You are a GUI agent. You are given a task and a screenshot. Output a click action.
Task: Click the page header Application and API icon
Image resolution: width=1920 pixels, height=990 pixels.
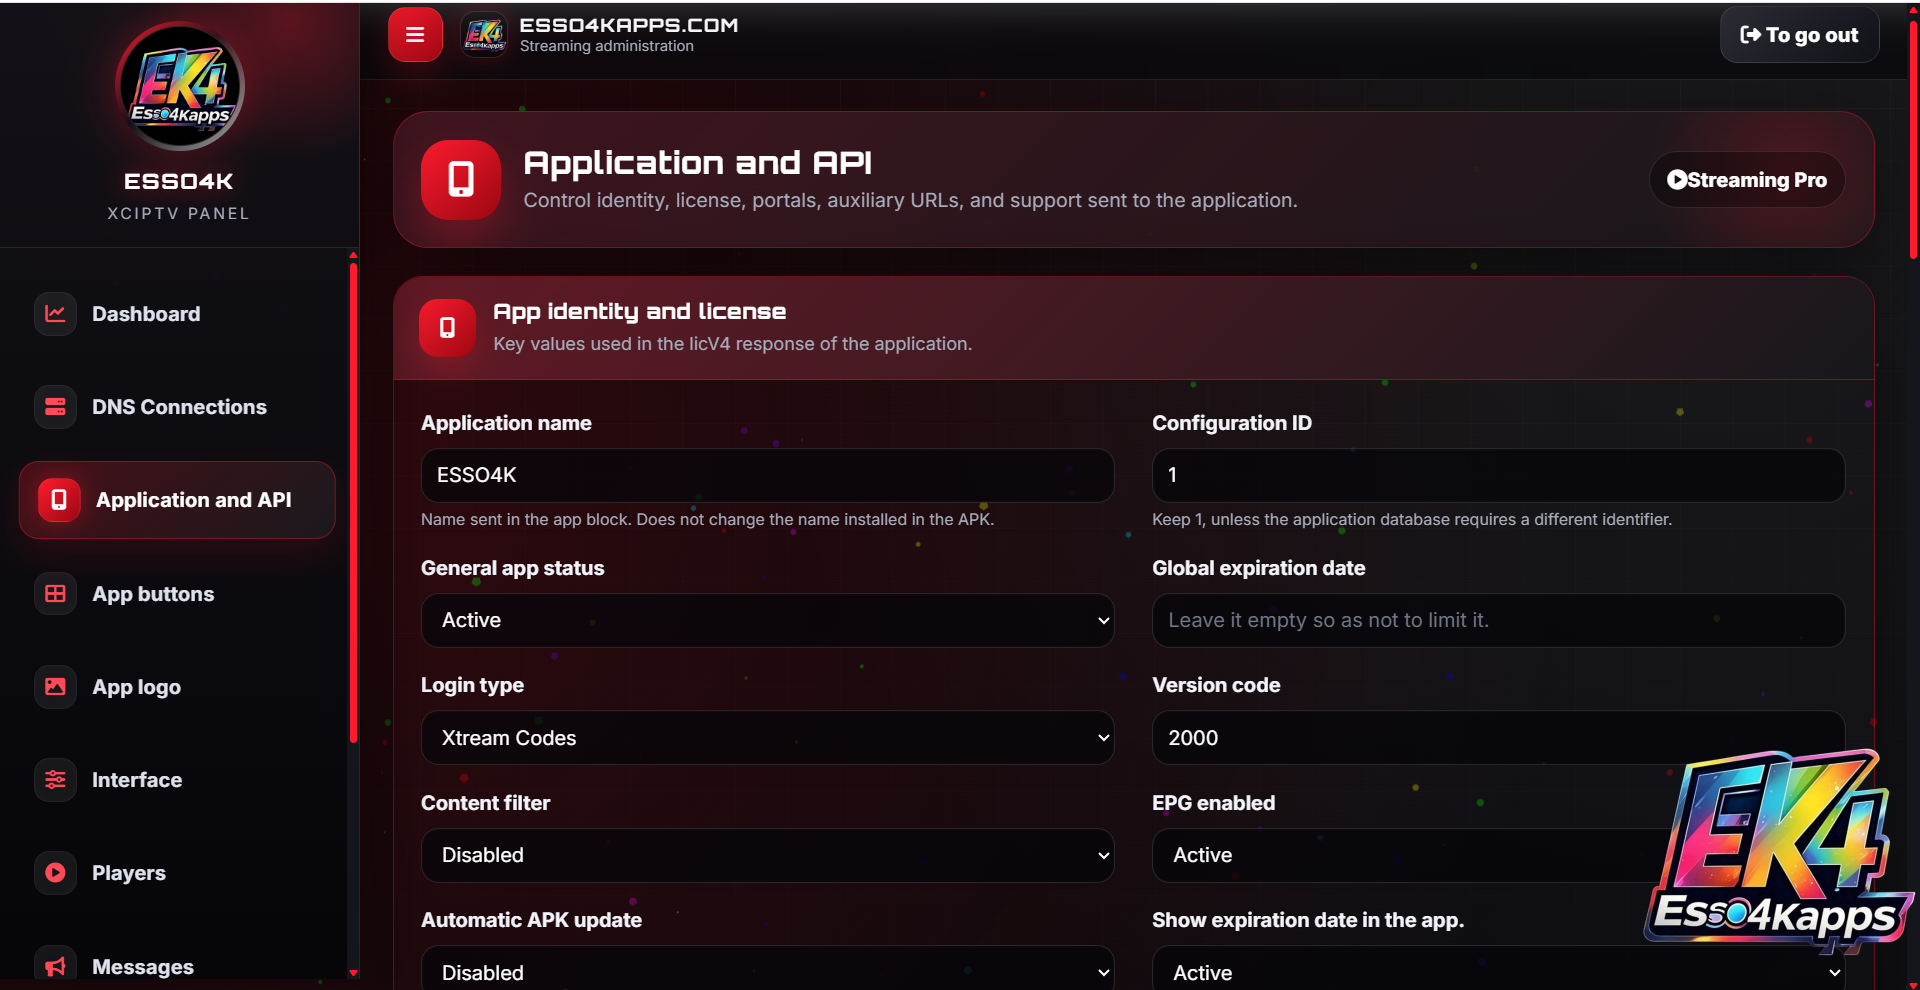(461, 180)
